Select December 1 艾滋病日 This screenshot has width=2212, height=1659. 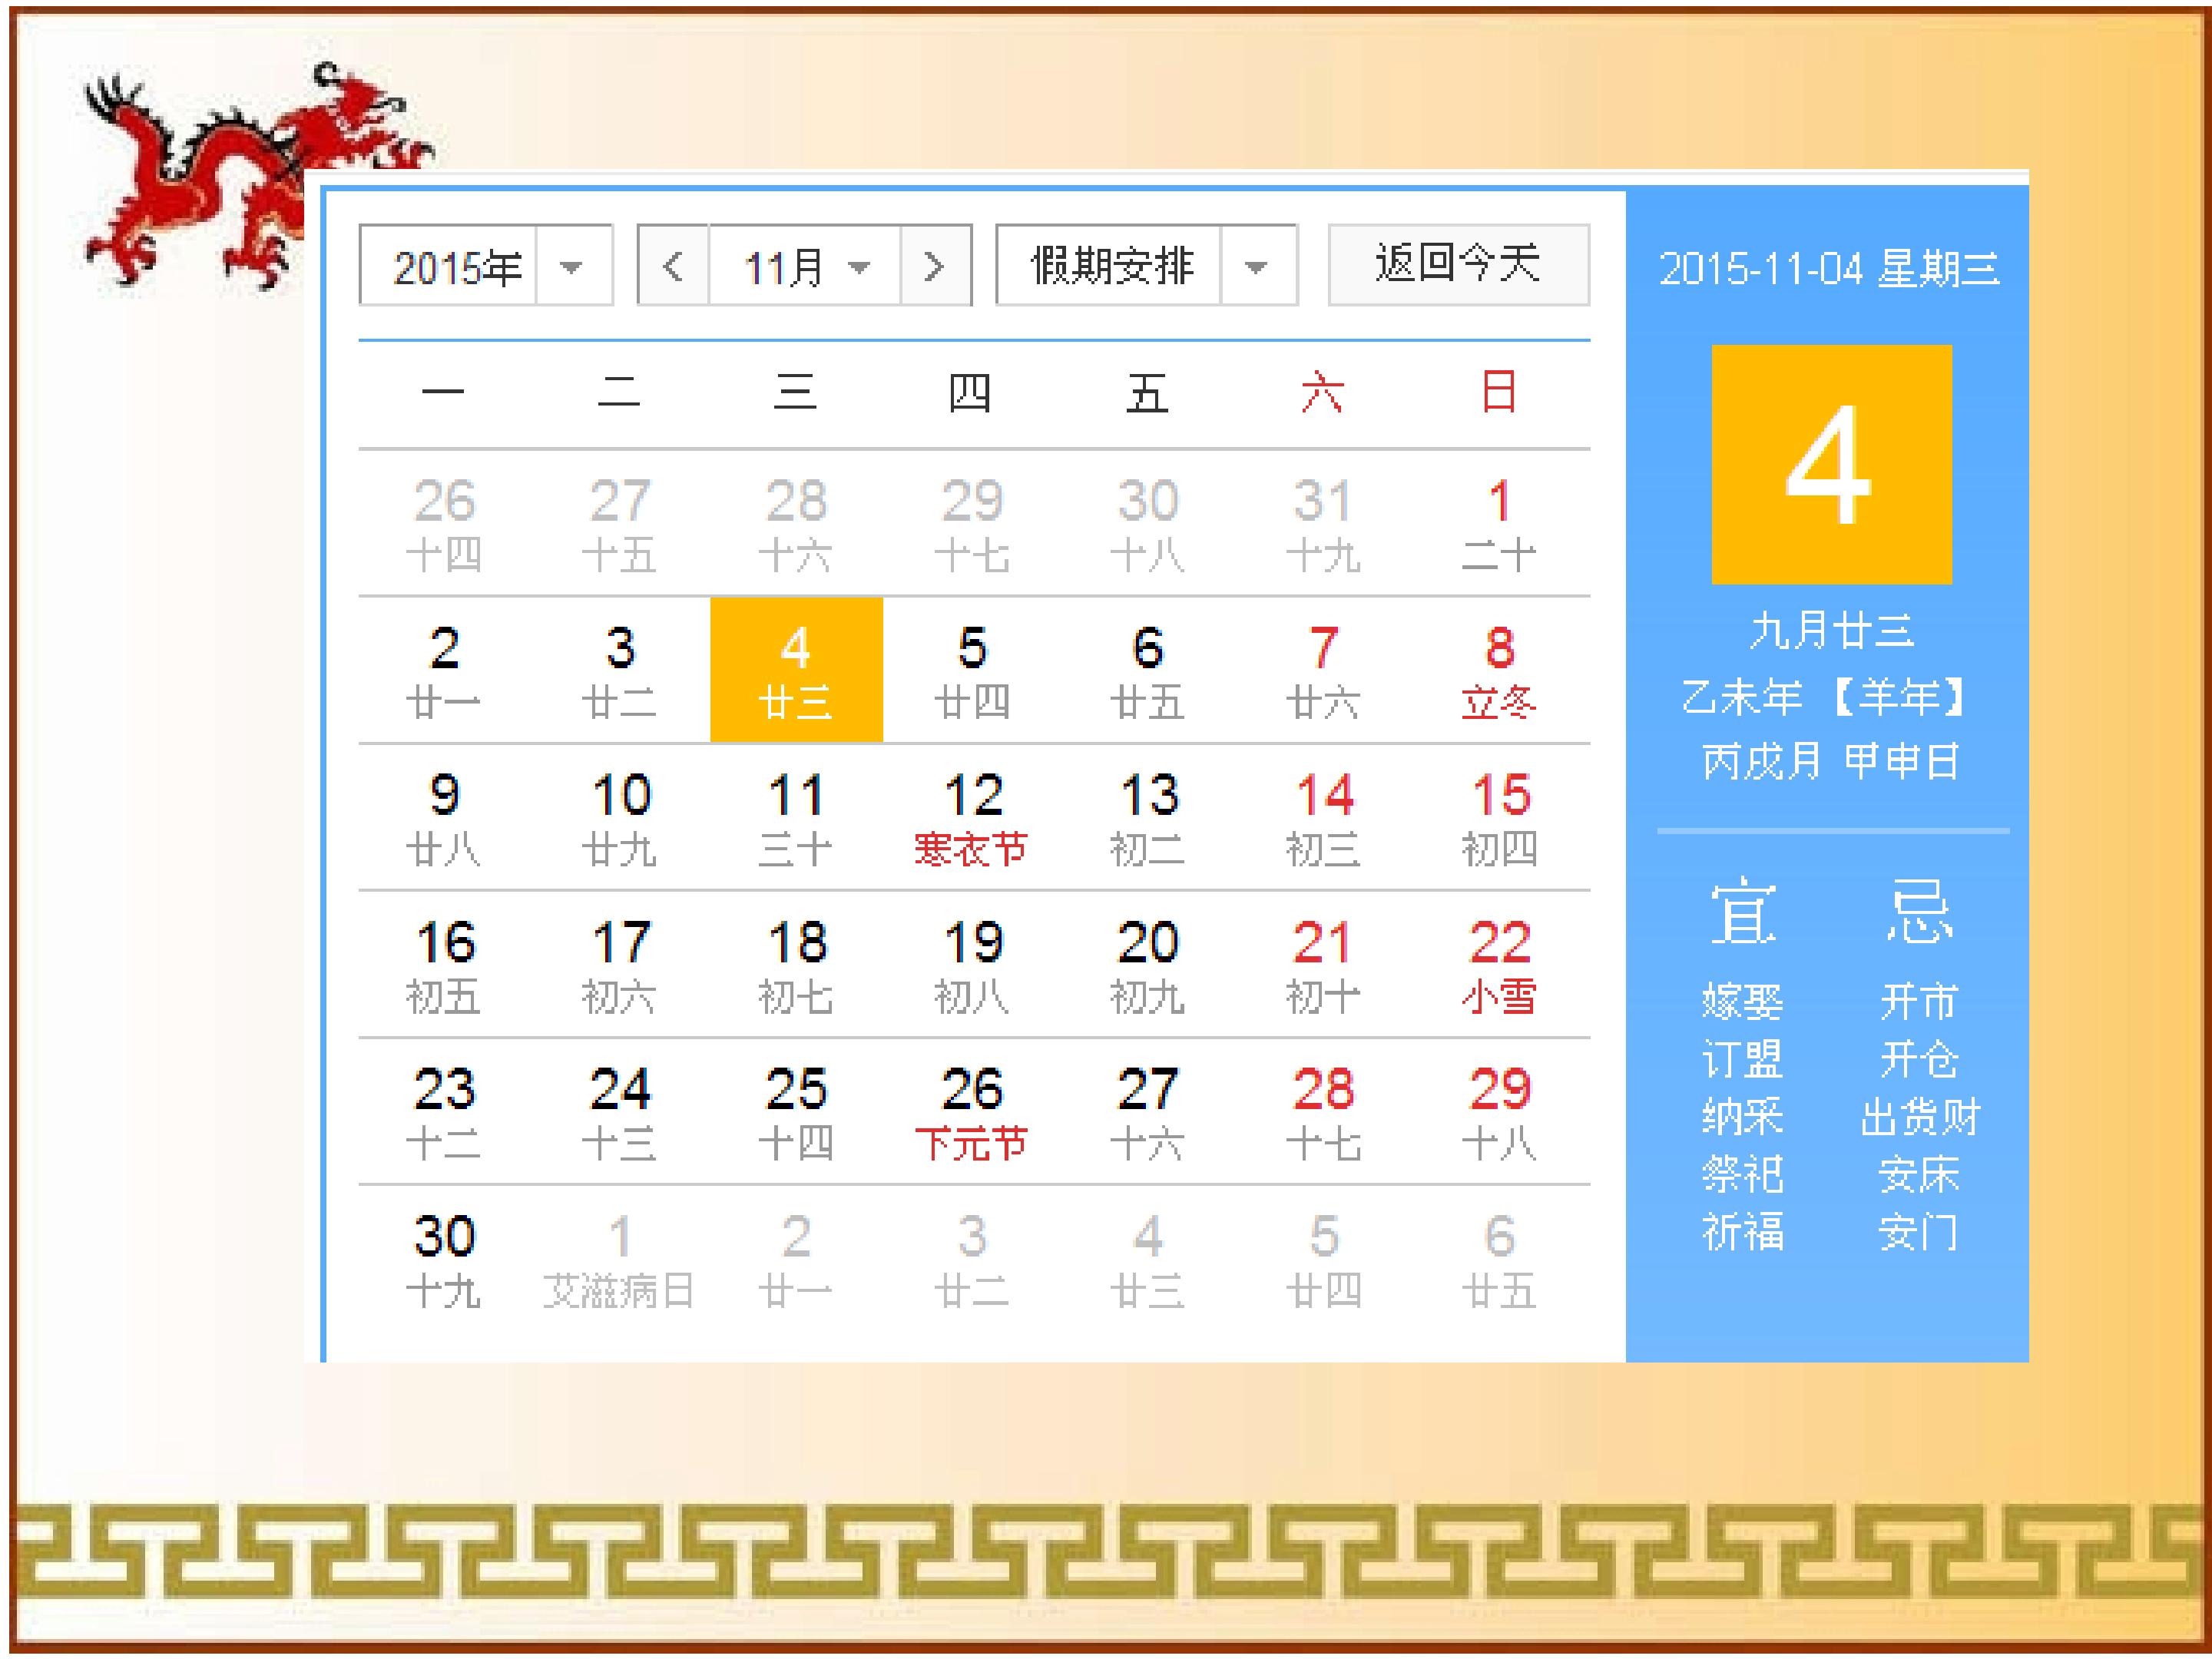click(620, 1258)
